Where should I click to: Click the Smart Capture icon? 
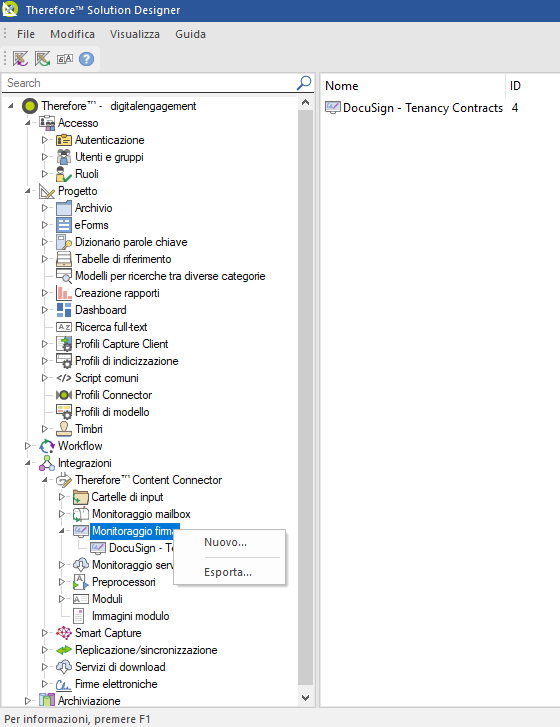coord(64,633)
